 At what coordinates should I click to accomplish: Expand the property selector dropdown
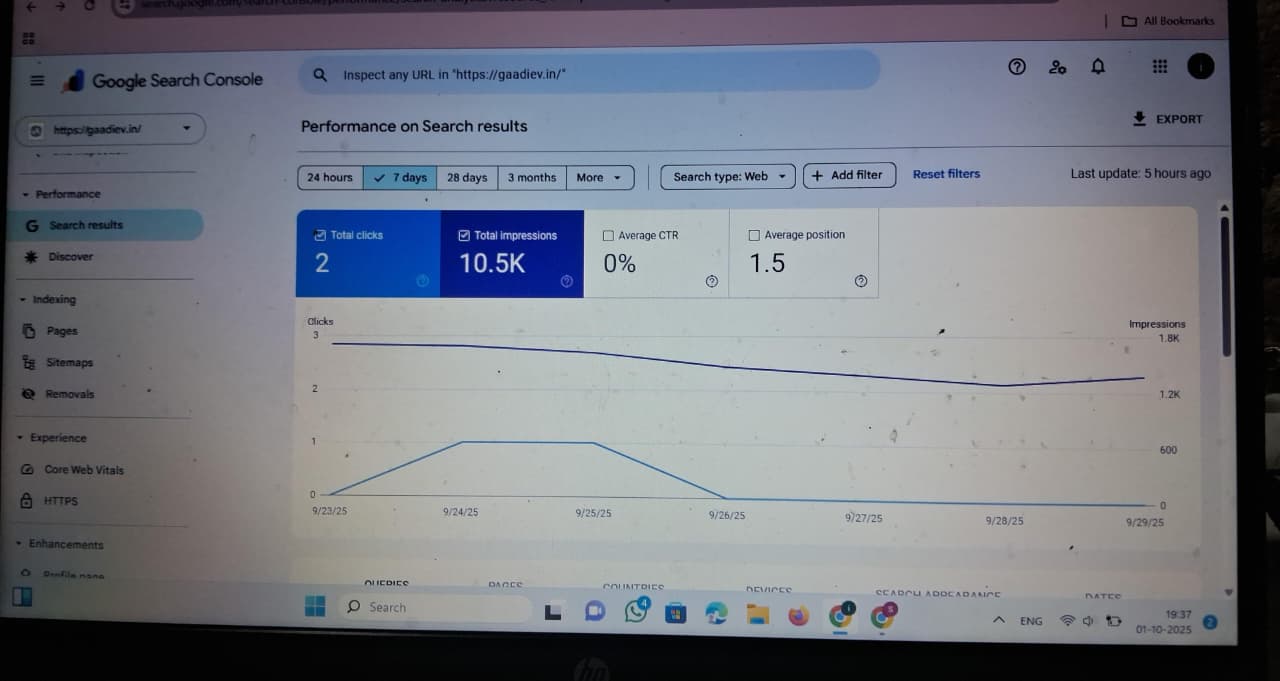coord(186,128)
